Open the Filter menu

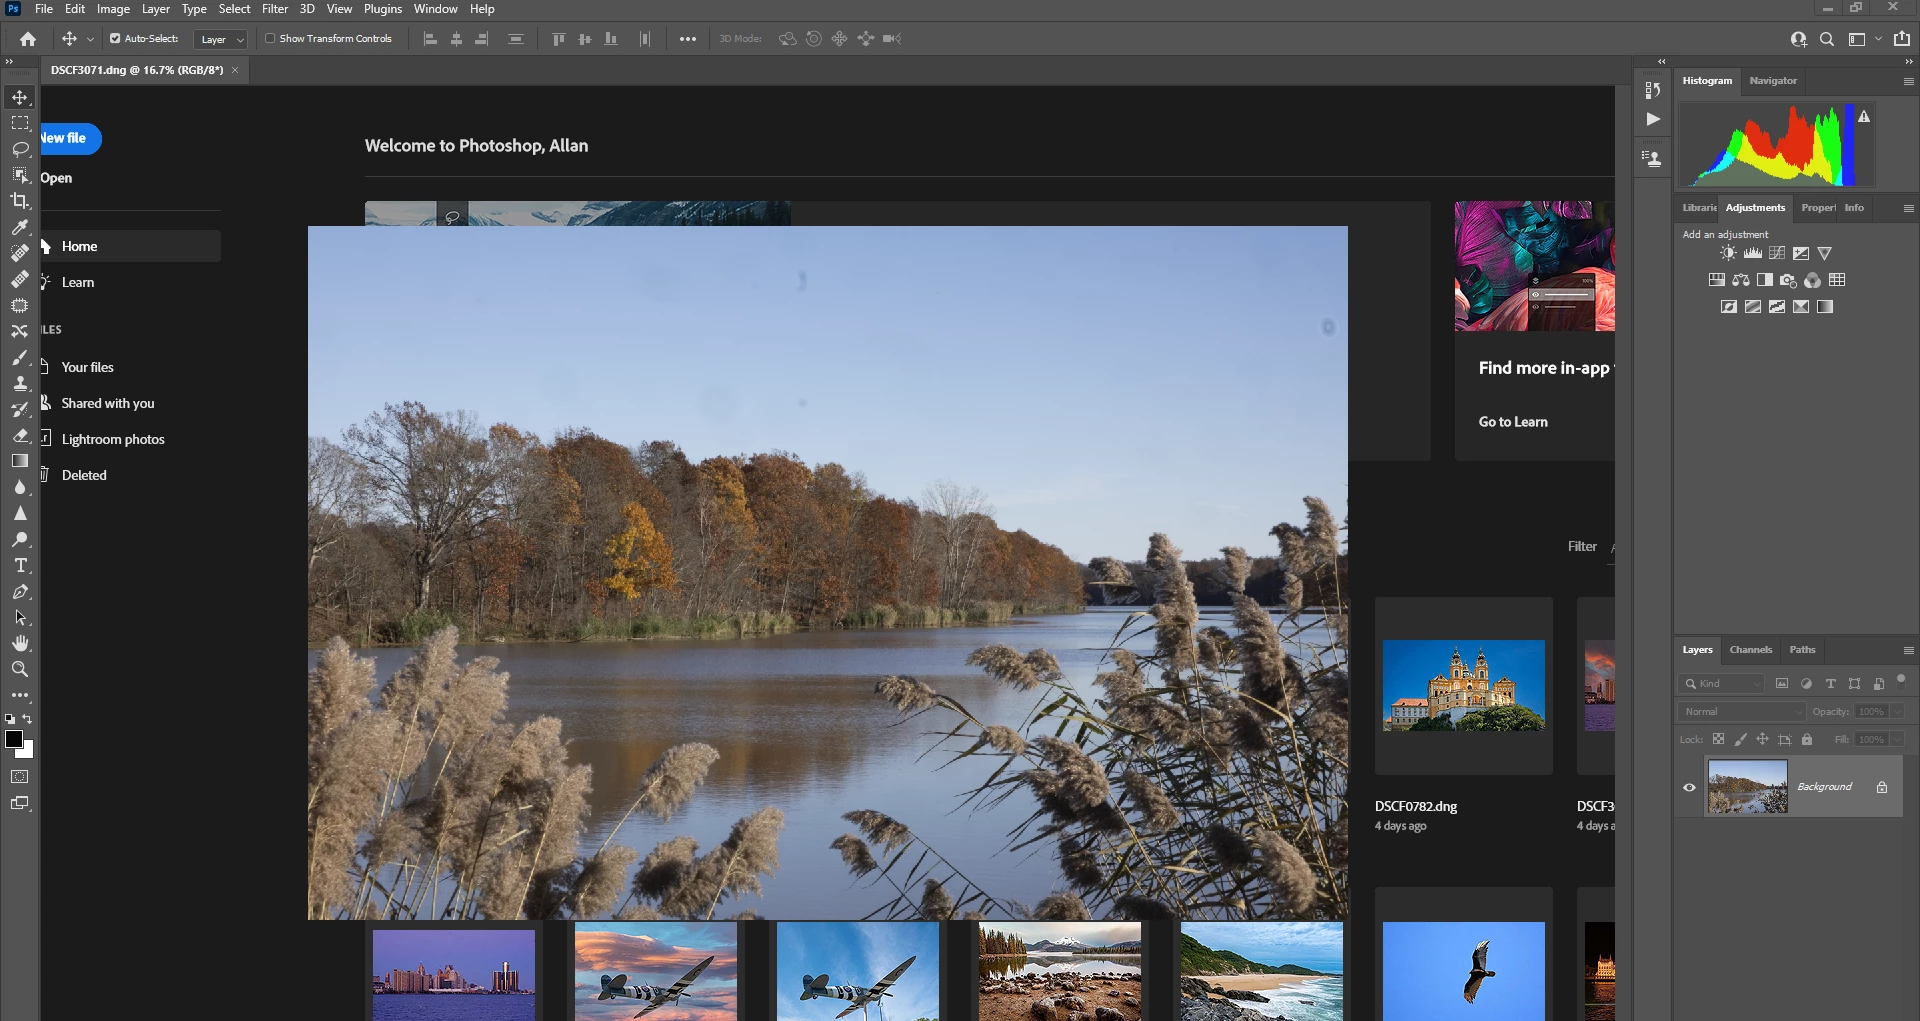click(275, 9)
